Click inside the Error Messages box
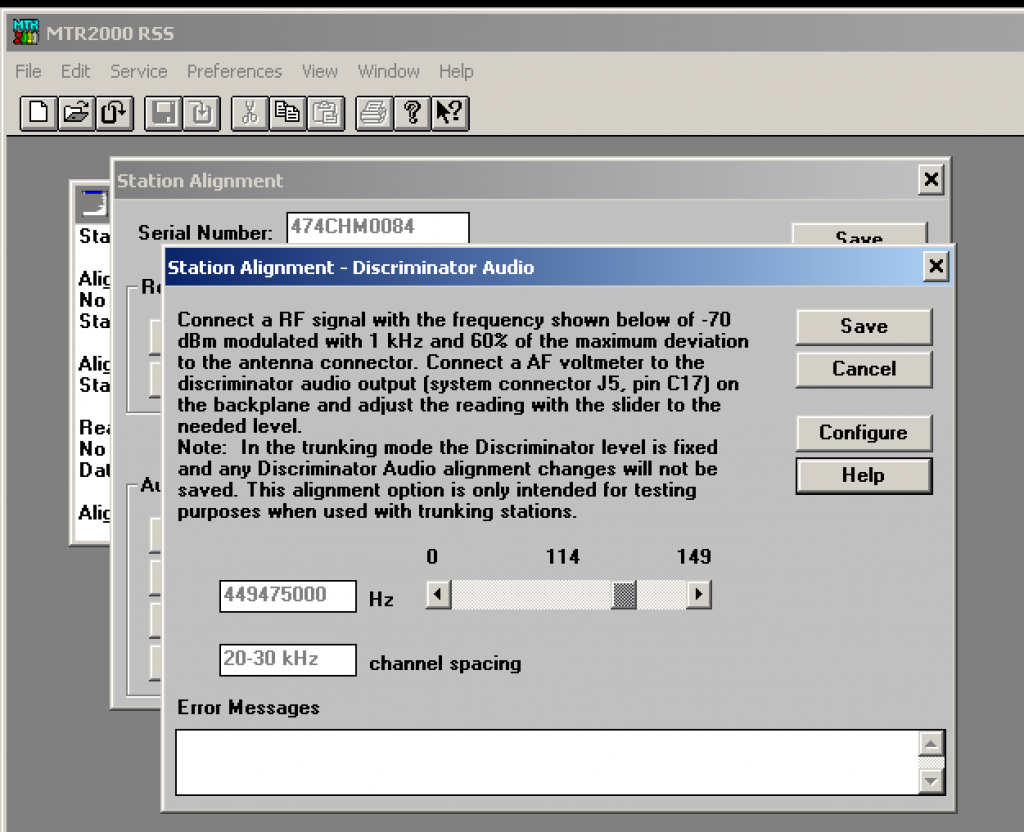 tap(547, 762)
